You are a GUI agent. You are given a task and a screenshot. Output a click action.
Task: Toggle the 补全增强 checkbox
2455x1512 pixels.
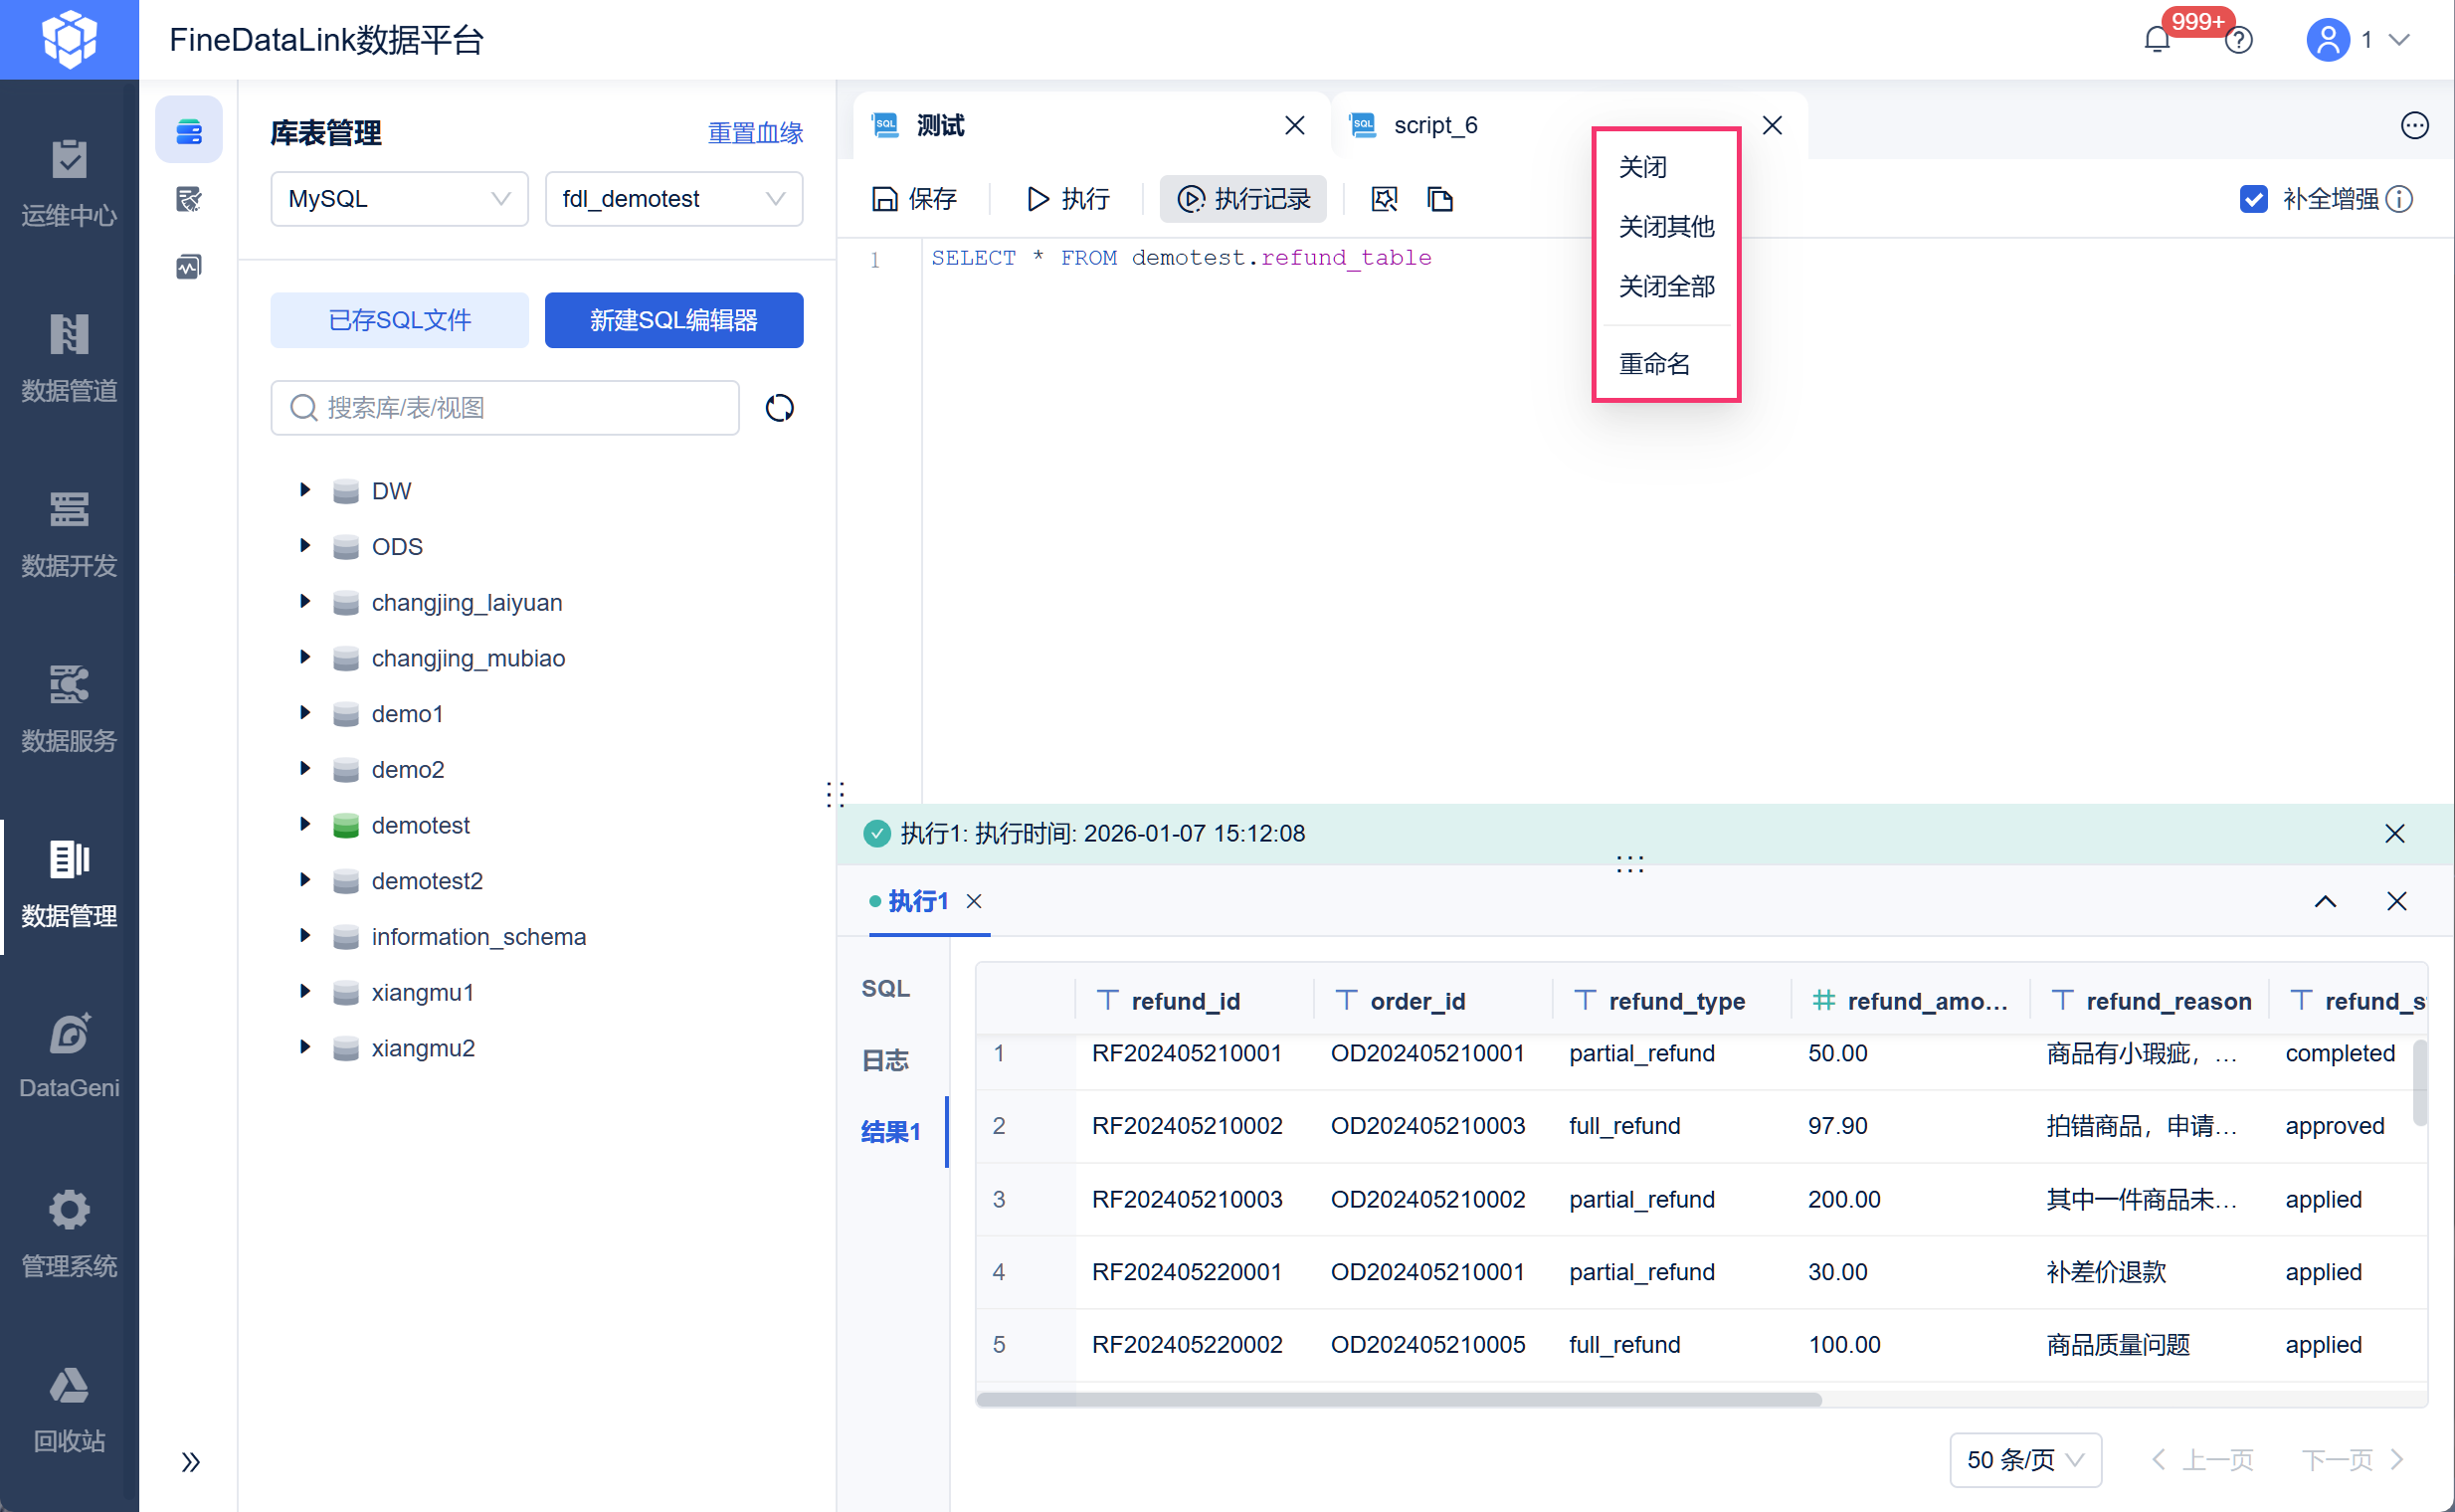(2253, 199)
